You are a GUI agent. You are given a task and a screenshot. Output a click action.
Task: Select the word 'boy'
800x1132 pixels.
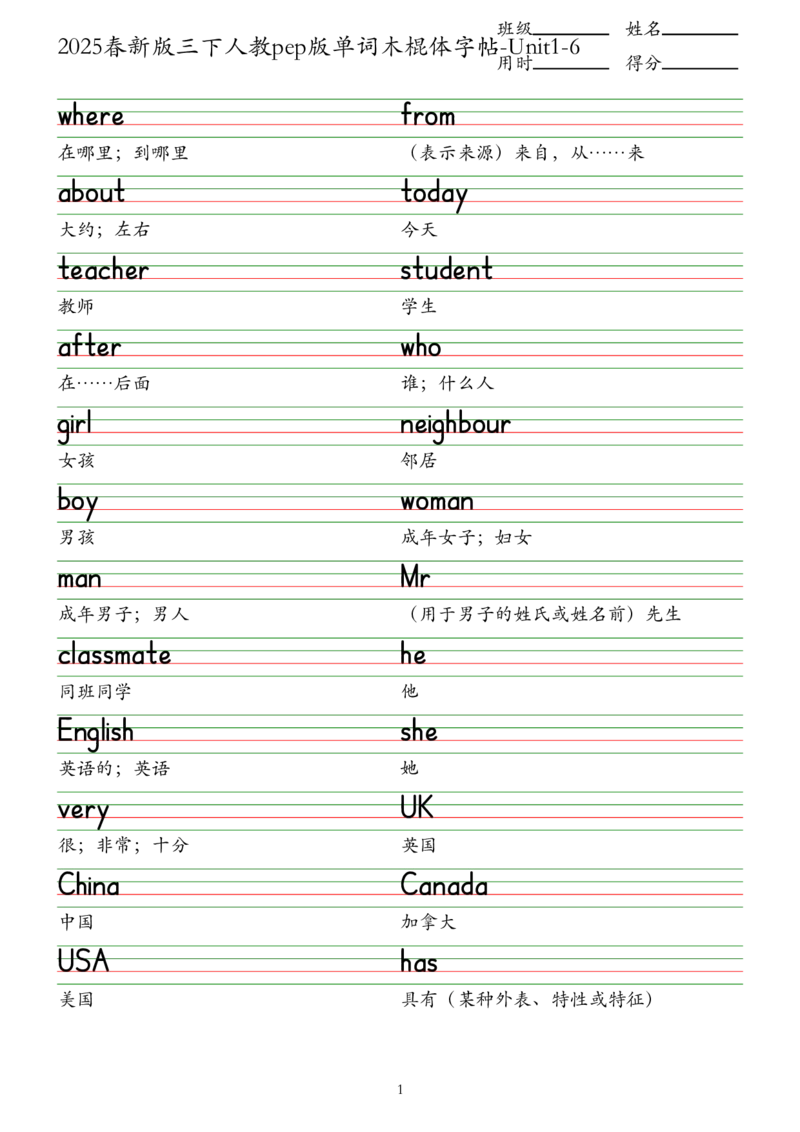(x=78, y=502)
